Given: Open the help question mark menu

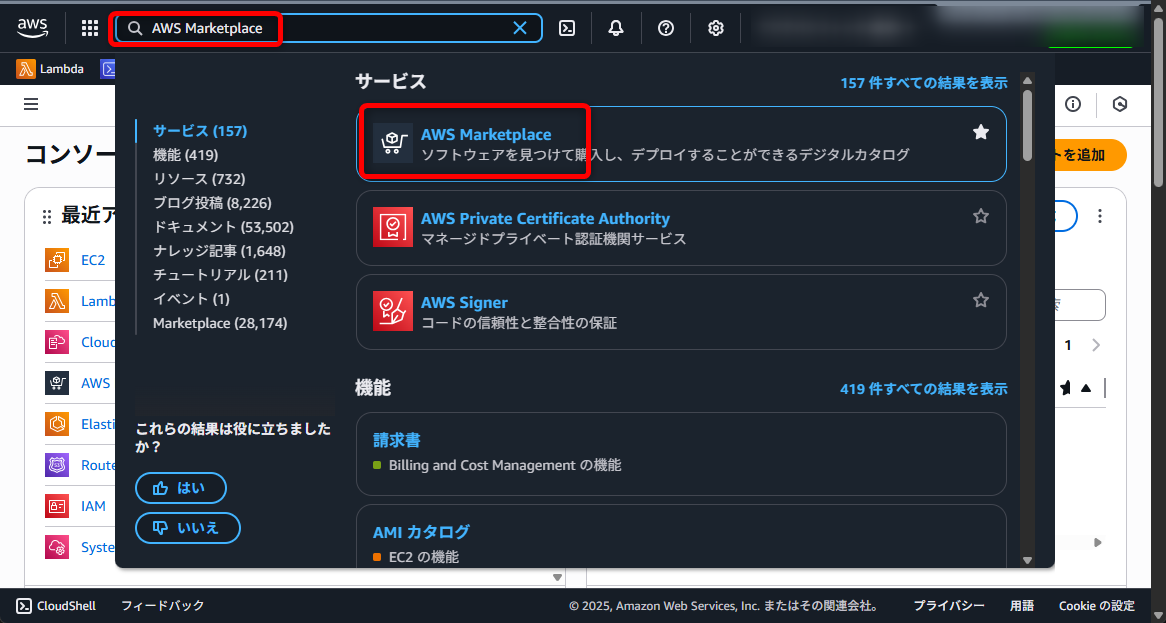Looking at the screenshot, I should coord(666,28).
